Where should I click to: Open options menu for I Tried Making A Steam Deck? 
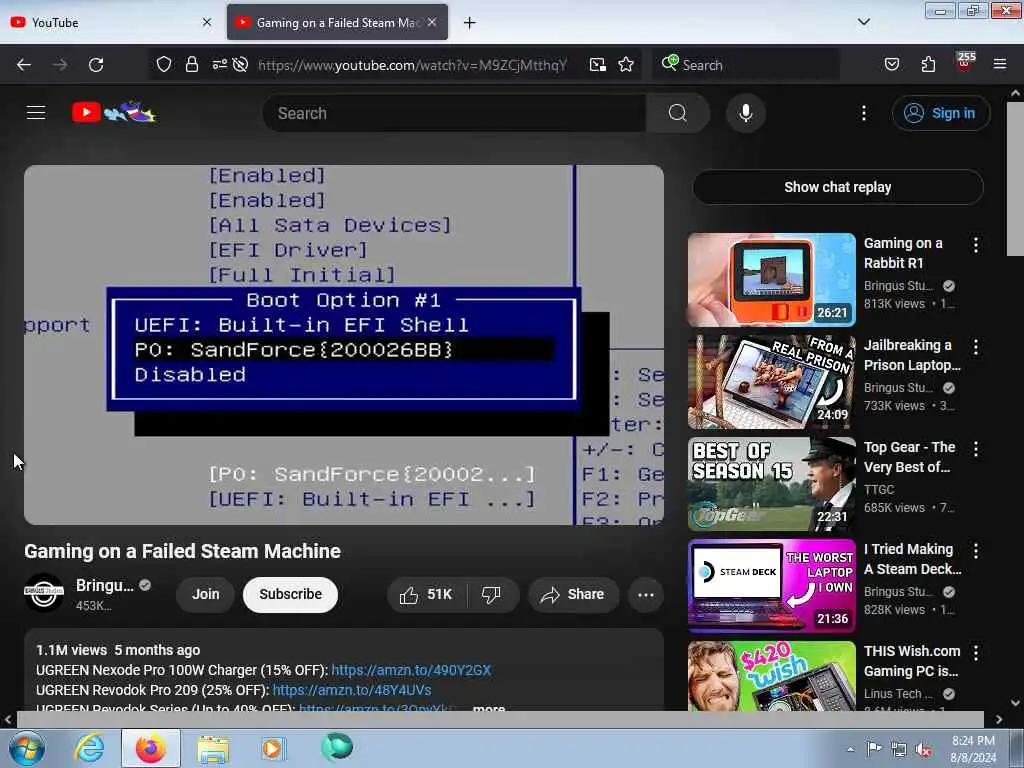[976, 551]
